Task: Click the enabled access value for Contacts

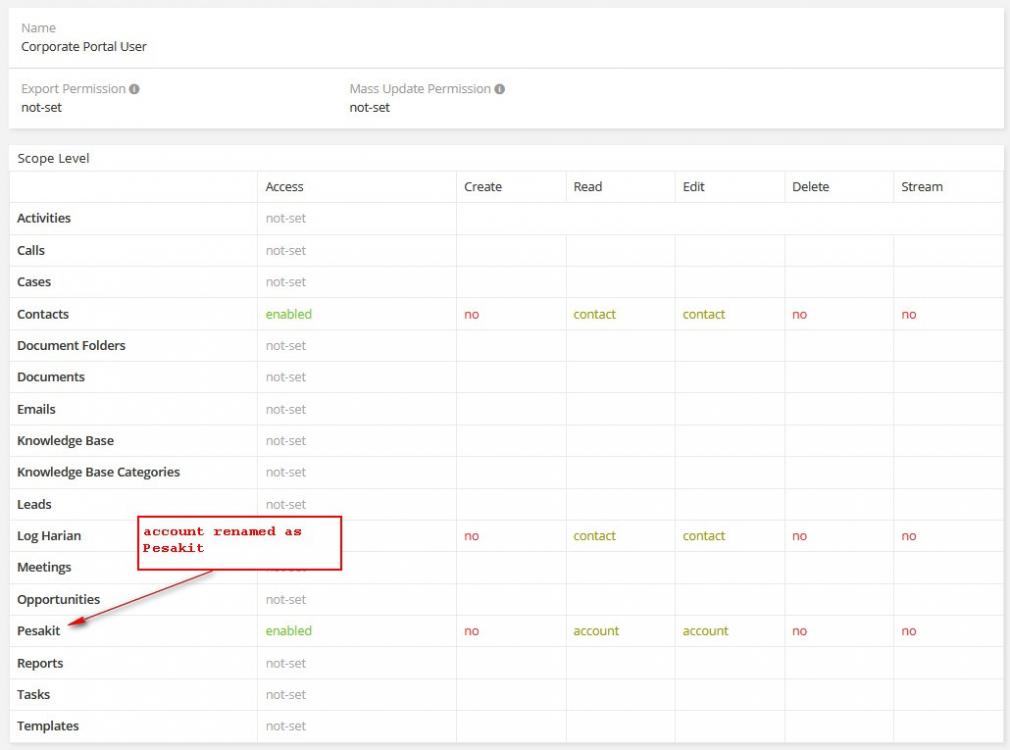Action: [x=288, y=314]
